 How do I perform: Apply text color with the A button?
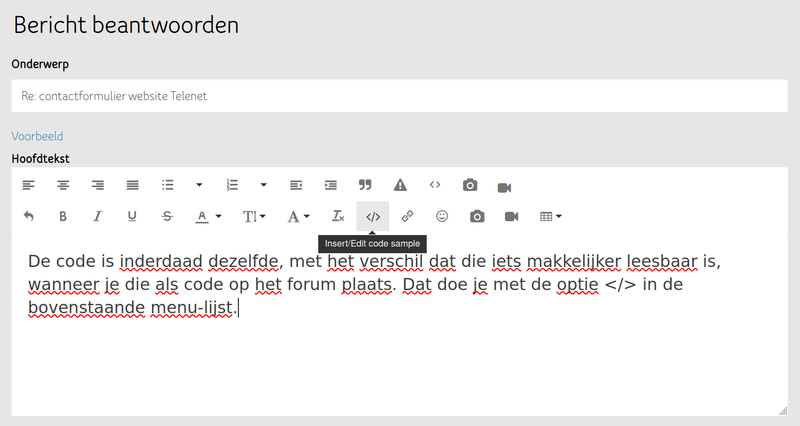(x=202, y=217)
